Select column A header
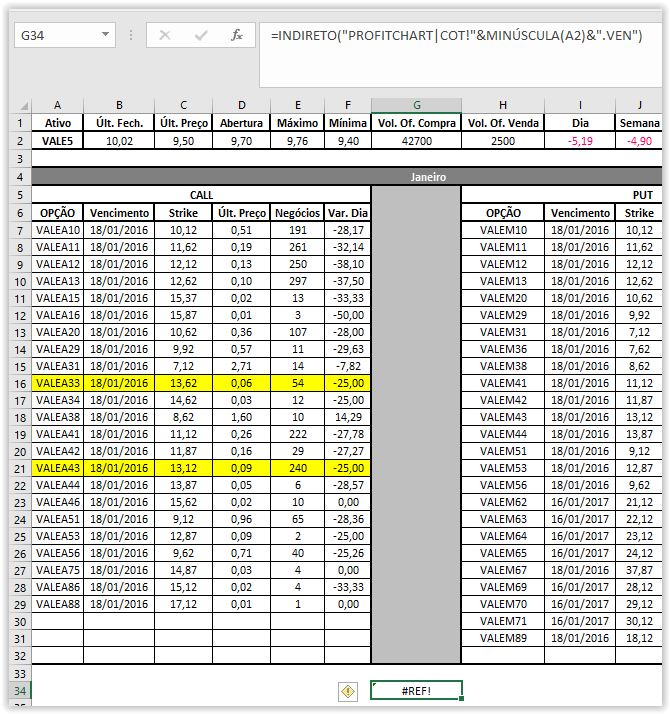 coord(57,105)
